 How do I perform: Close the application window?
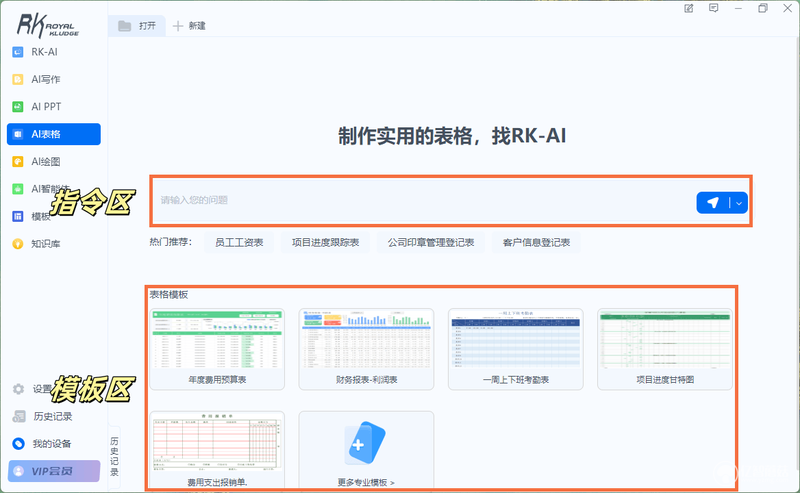click(x=787, y=8)
